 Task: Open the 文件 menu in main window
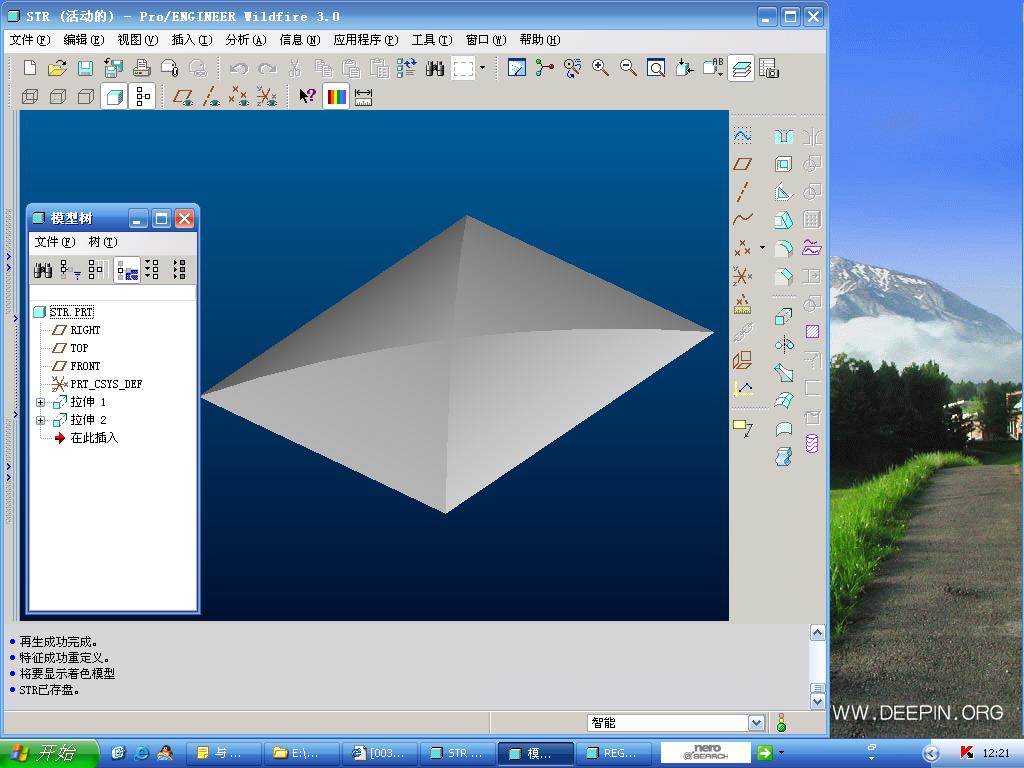[x=30, y=40]
